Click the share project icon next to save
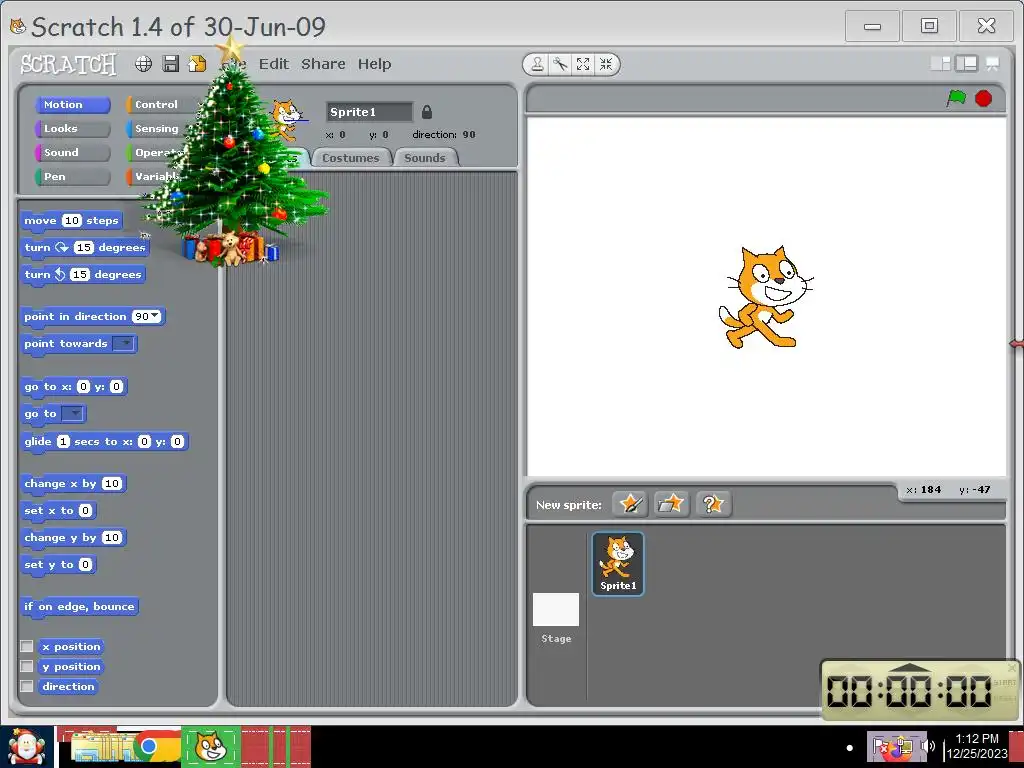 (x=197, y=63)
